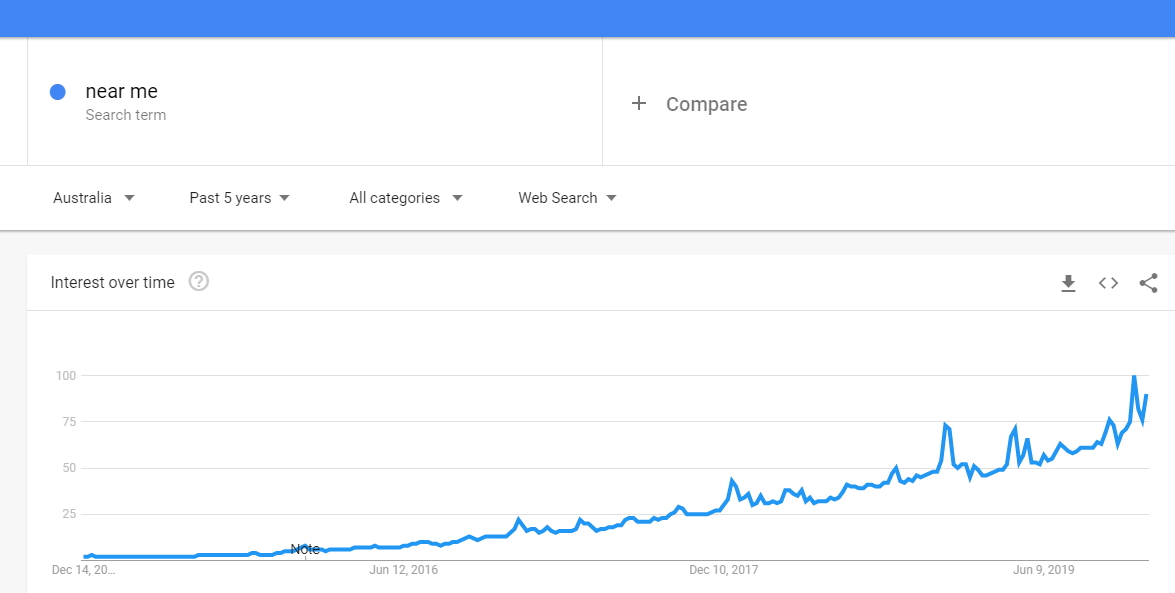Open the All categories dropdown
Screen dimensions: 1175x593
[405, 198]
